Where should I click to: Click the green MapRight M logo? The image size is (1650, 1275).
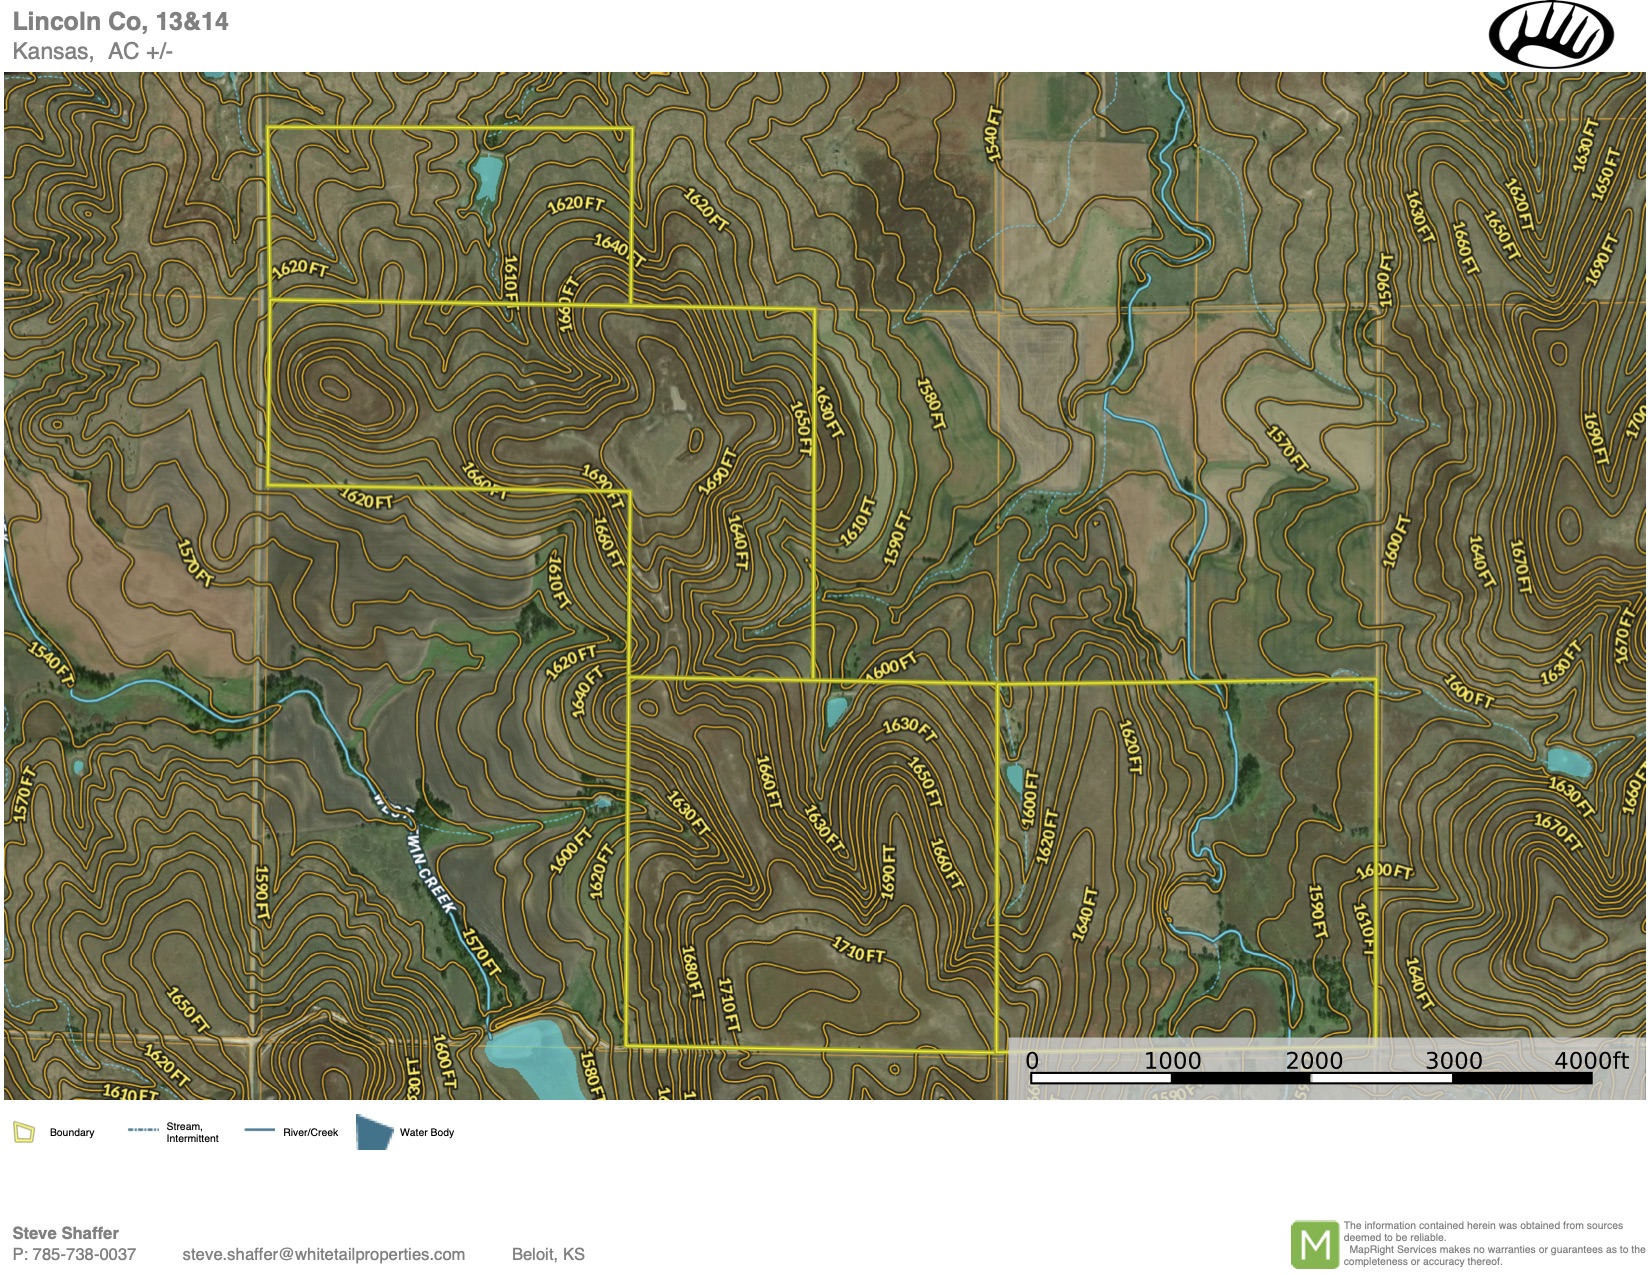tap(1314, 1245)
